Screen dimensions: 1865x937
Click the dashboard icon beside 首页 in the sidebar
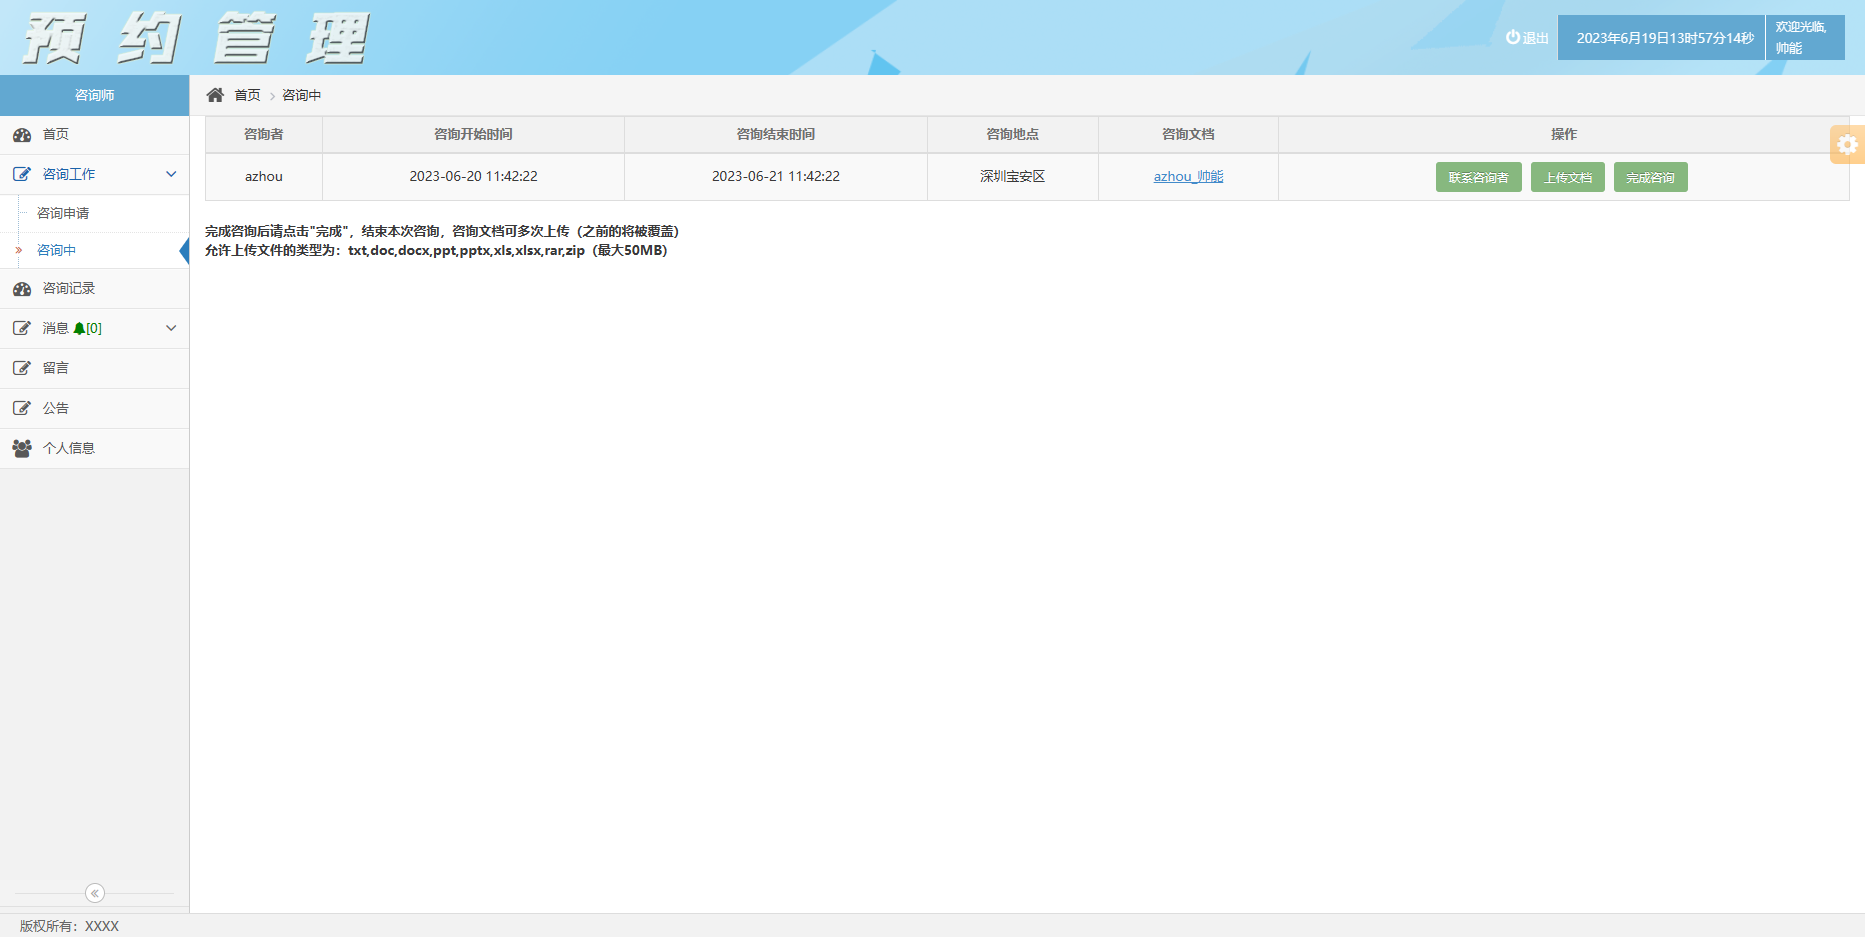pos(22,135)
